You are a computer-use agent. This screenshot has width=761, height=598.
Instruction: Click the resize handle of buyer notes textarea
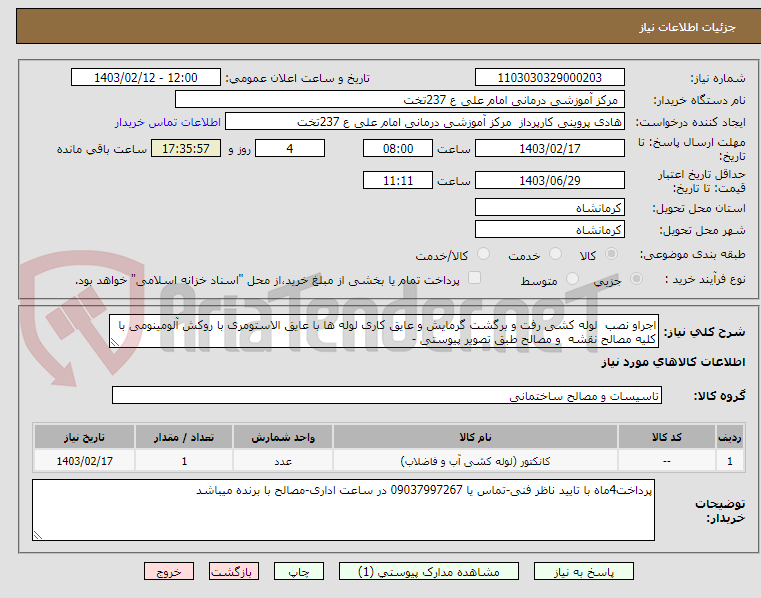pyautogui.click(x=38, y=535)
